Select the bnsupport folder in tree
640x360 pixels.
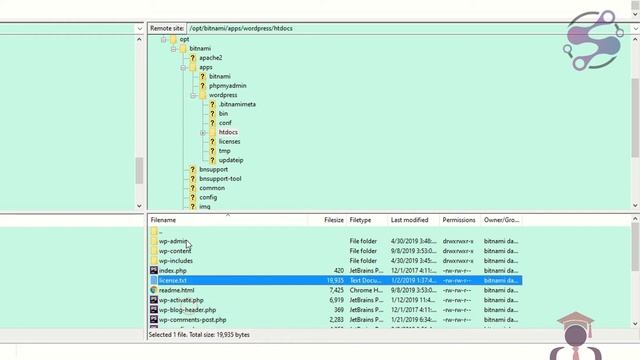(x=213, y=169)
